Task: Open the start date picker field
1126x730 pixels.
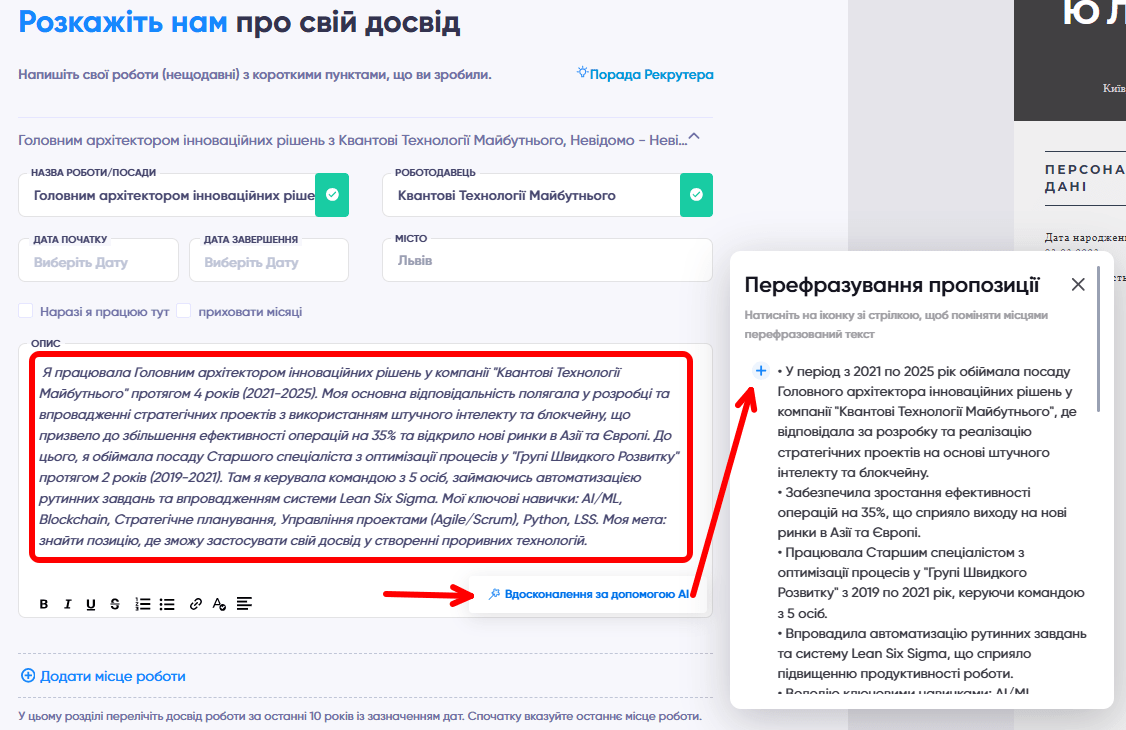Action: tap(98, 262)
